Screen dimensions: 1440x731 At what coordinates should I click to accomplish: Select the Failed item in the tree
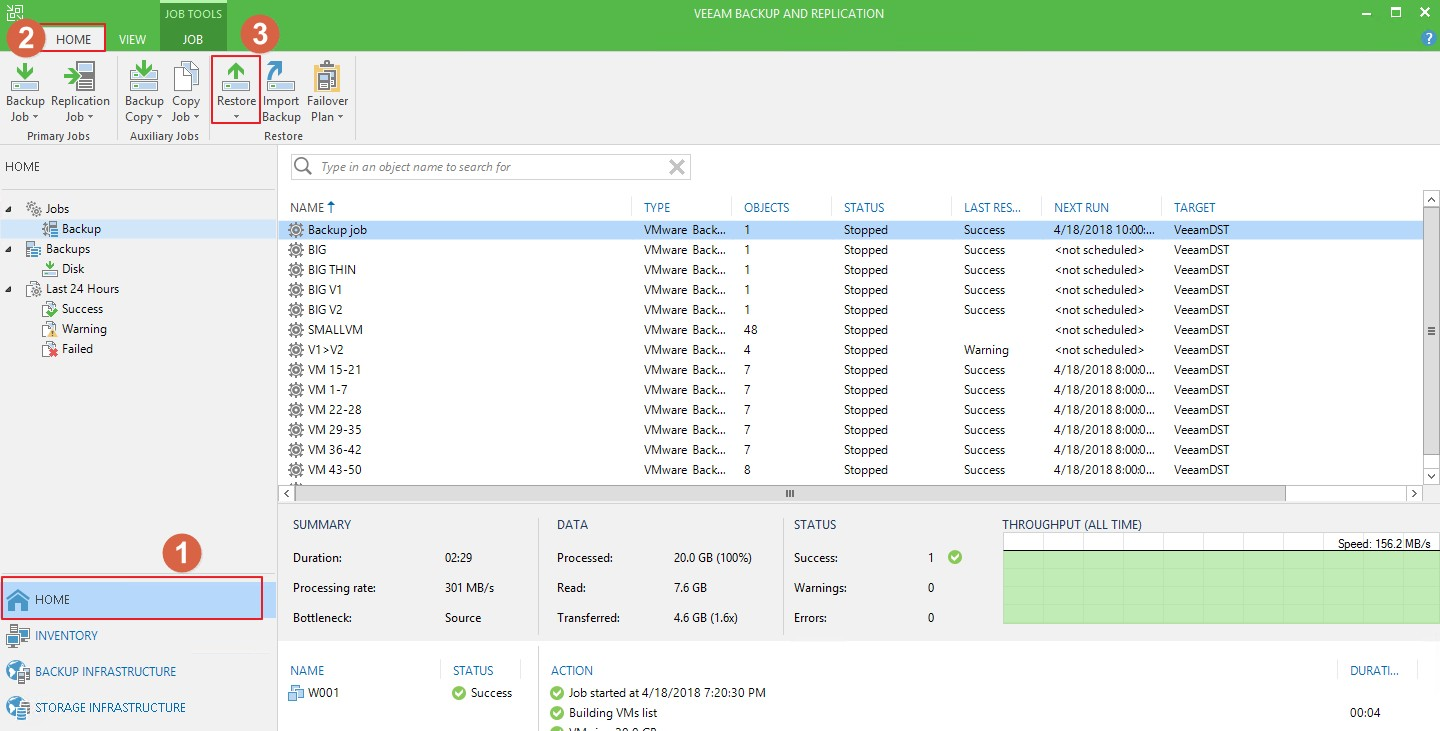click(x=77, y=349)
